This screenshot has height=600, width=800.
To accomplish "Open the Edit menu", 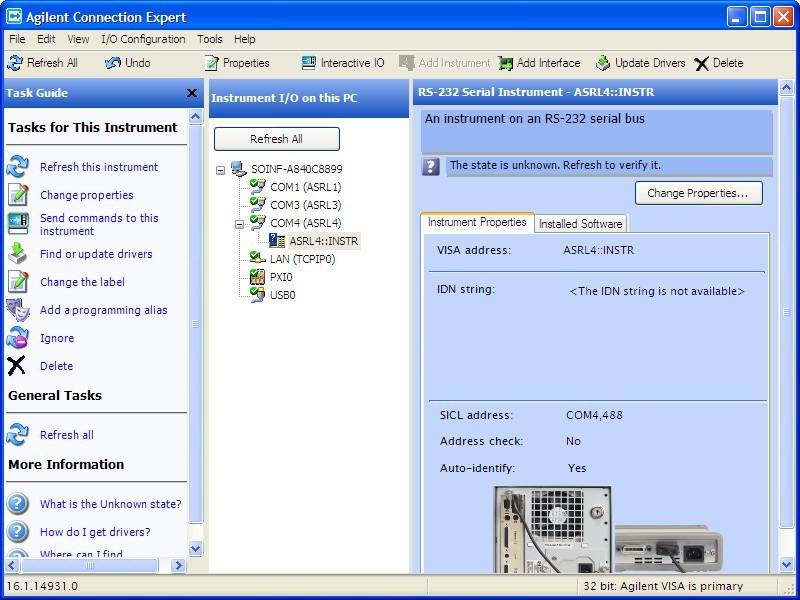I will coord(46,39).
